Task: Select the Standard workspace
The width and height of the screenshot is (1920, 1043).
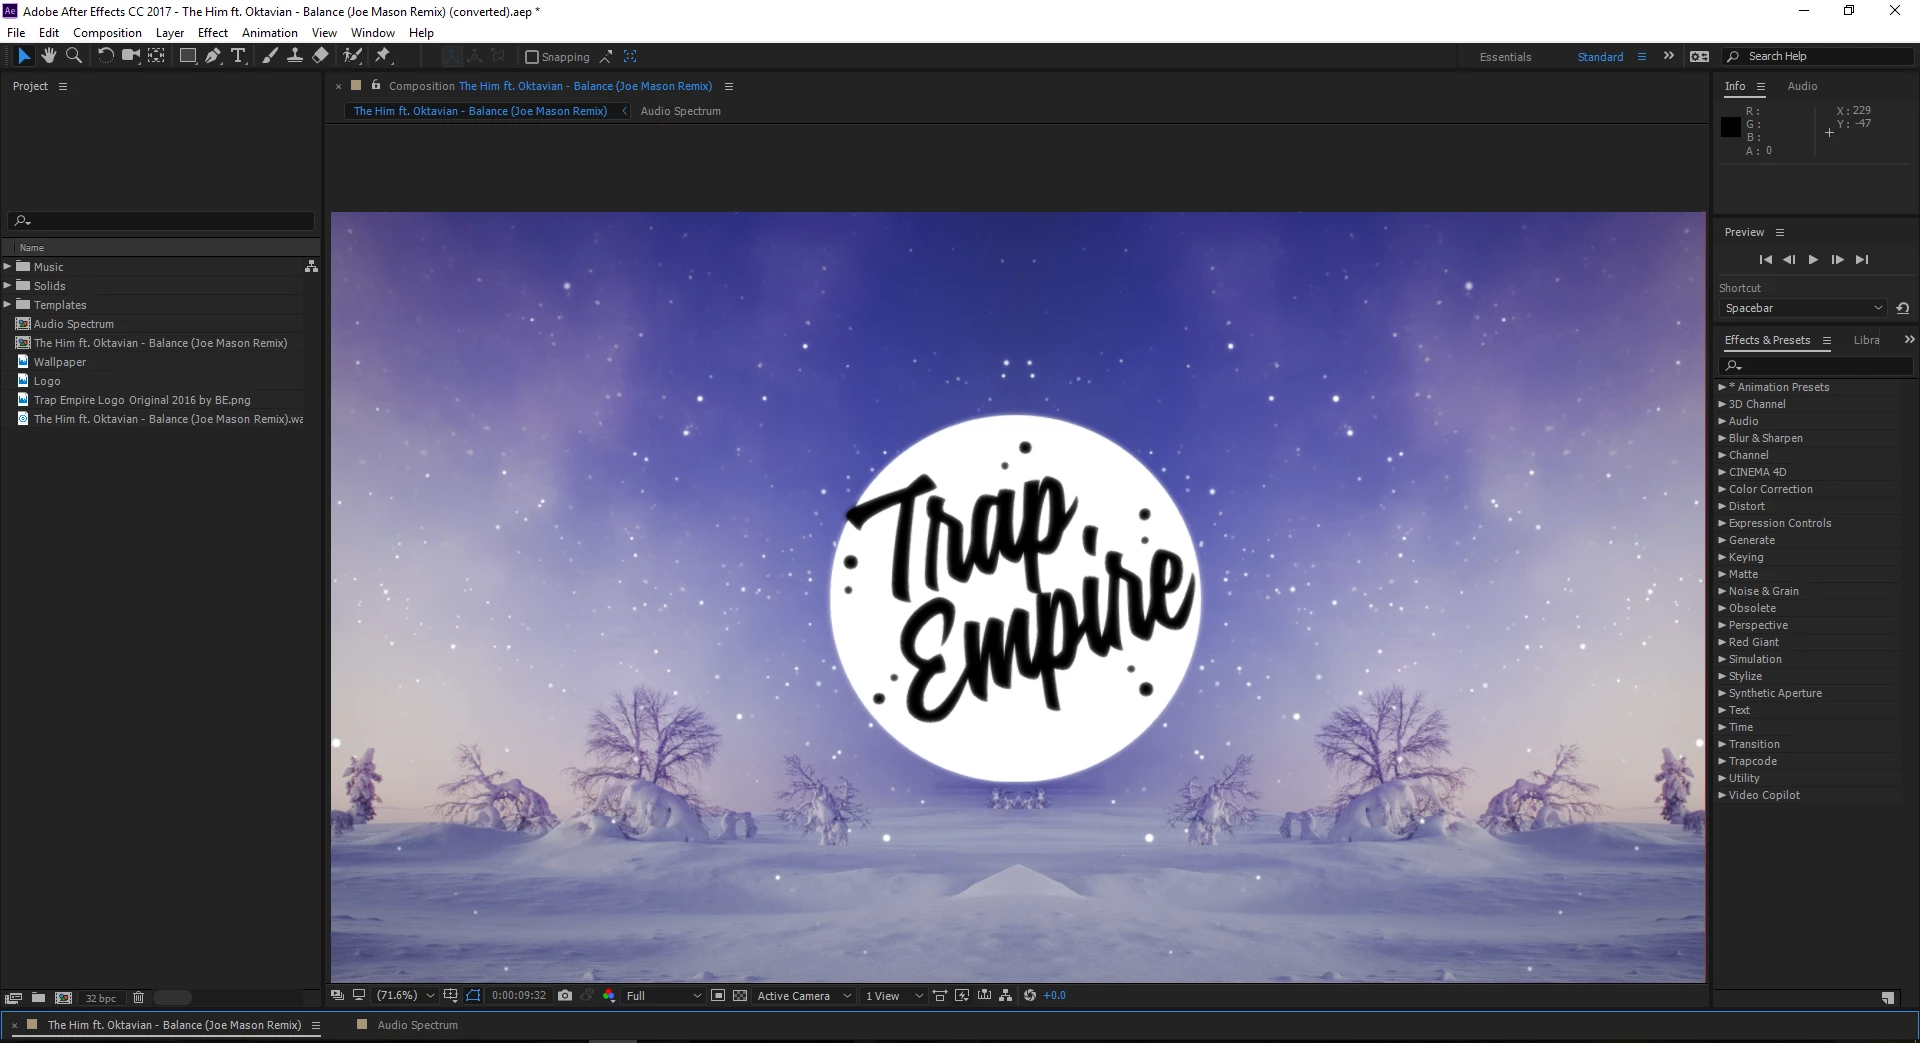Action: pyautogui.click(x=1600, y=57)
